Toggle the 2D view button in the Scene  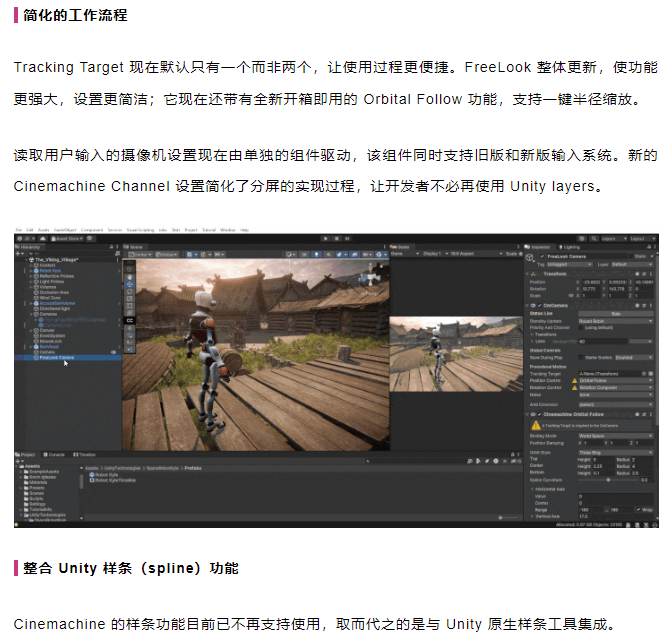304,254
